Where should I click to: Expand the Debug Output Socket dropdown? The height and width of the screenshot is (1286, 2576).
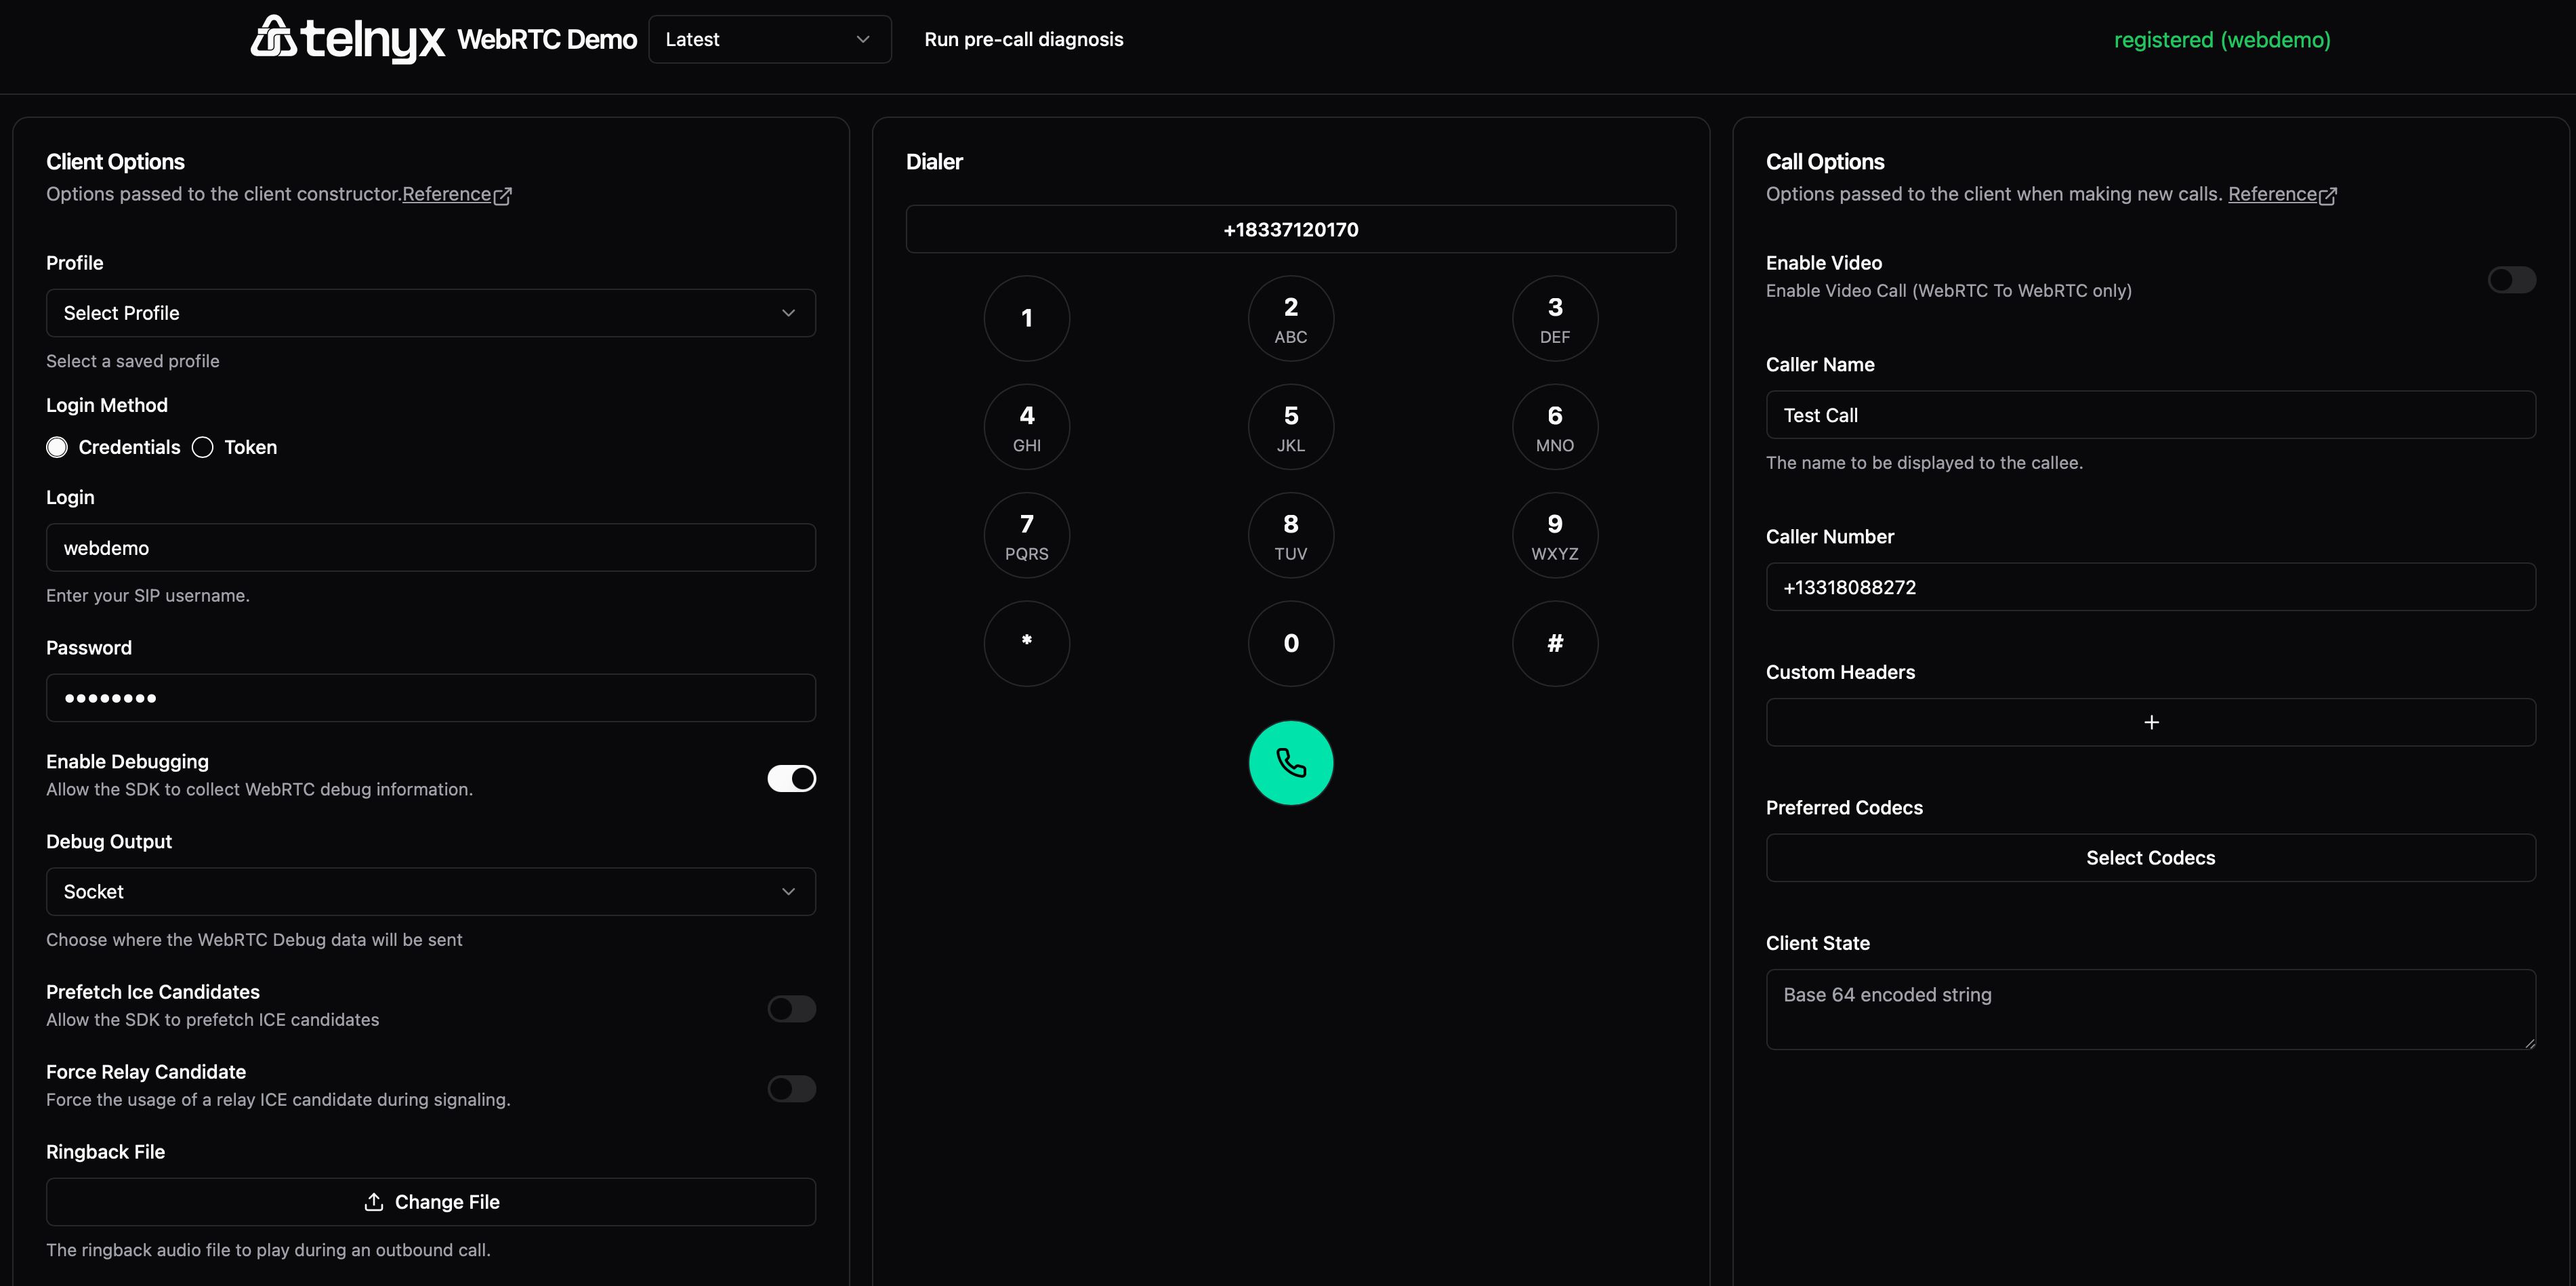pos(430,891)
